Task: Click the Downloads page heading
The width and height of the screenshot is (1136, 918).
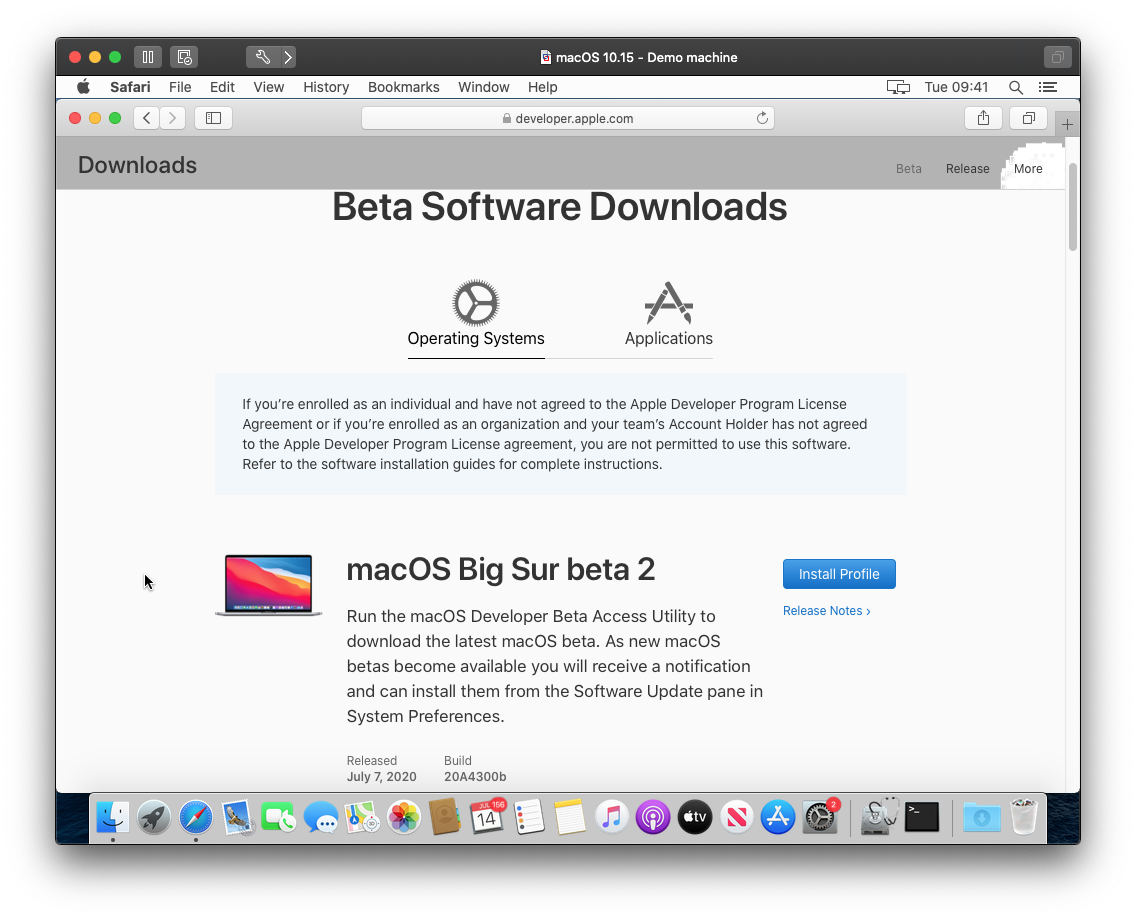Action: (x=138, y=165)
